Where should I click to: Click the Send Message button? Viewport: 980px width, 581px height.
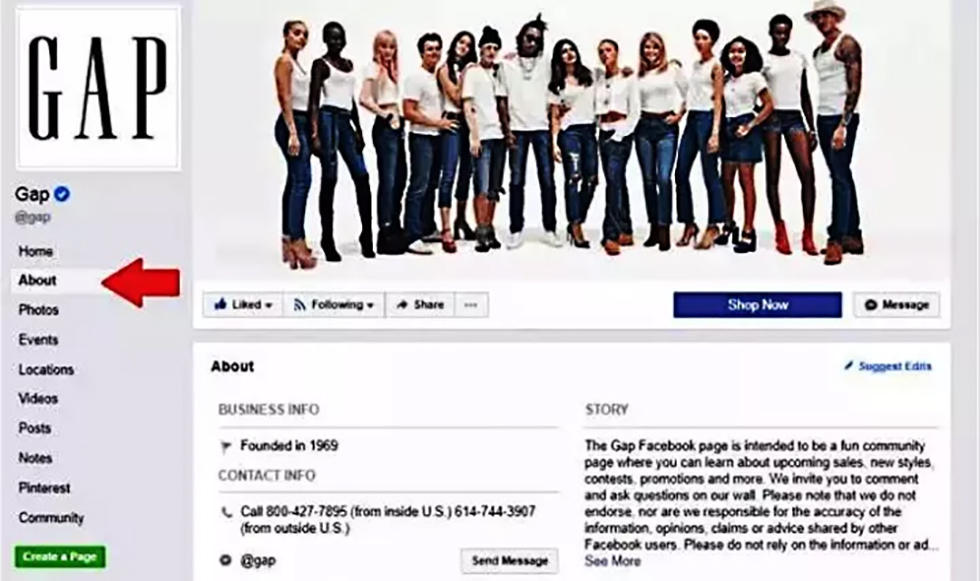click(x=510, y=560)
